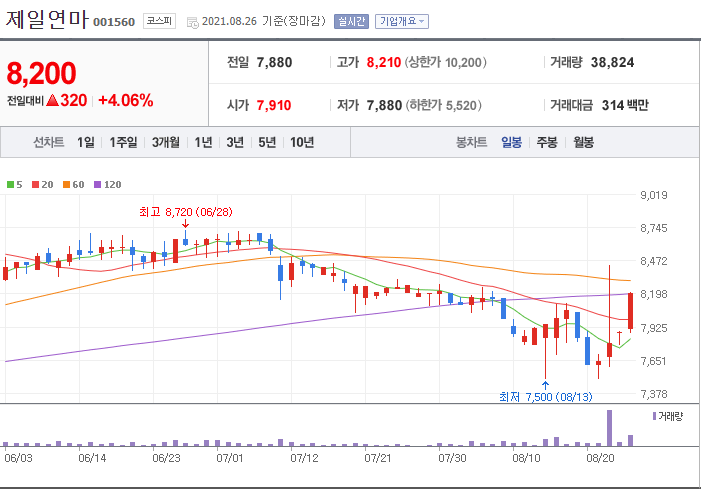Select the 3년 line chart period
Viewport: 701px width, 489px height.
pyautogui.click(x=235, y=142)
